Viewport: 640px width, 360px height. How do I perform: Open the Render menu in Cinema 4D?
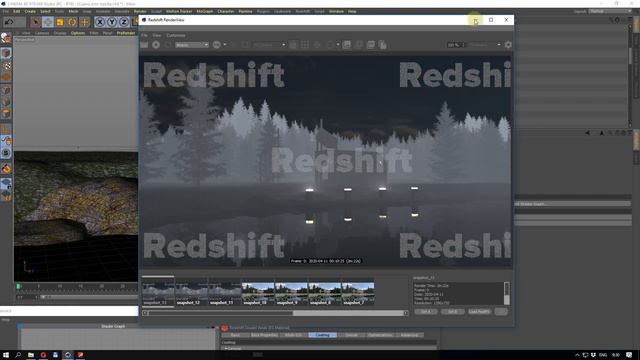[x=140, y=11]
